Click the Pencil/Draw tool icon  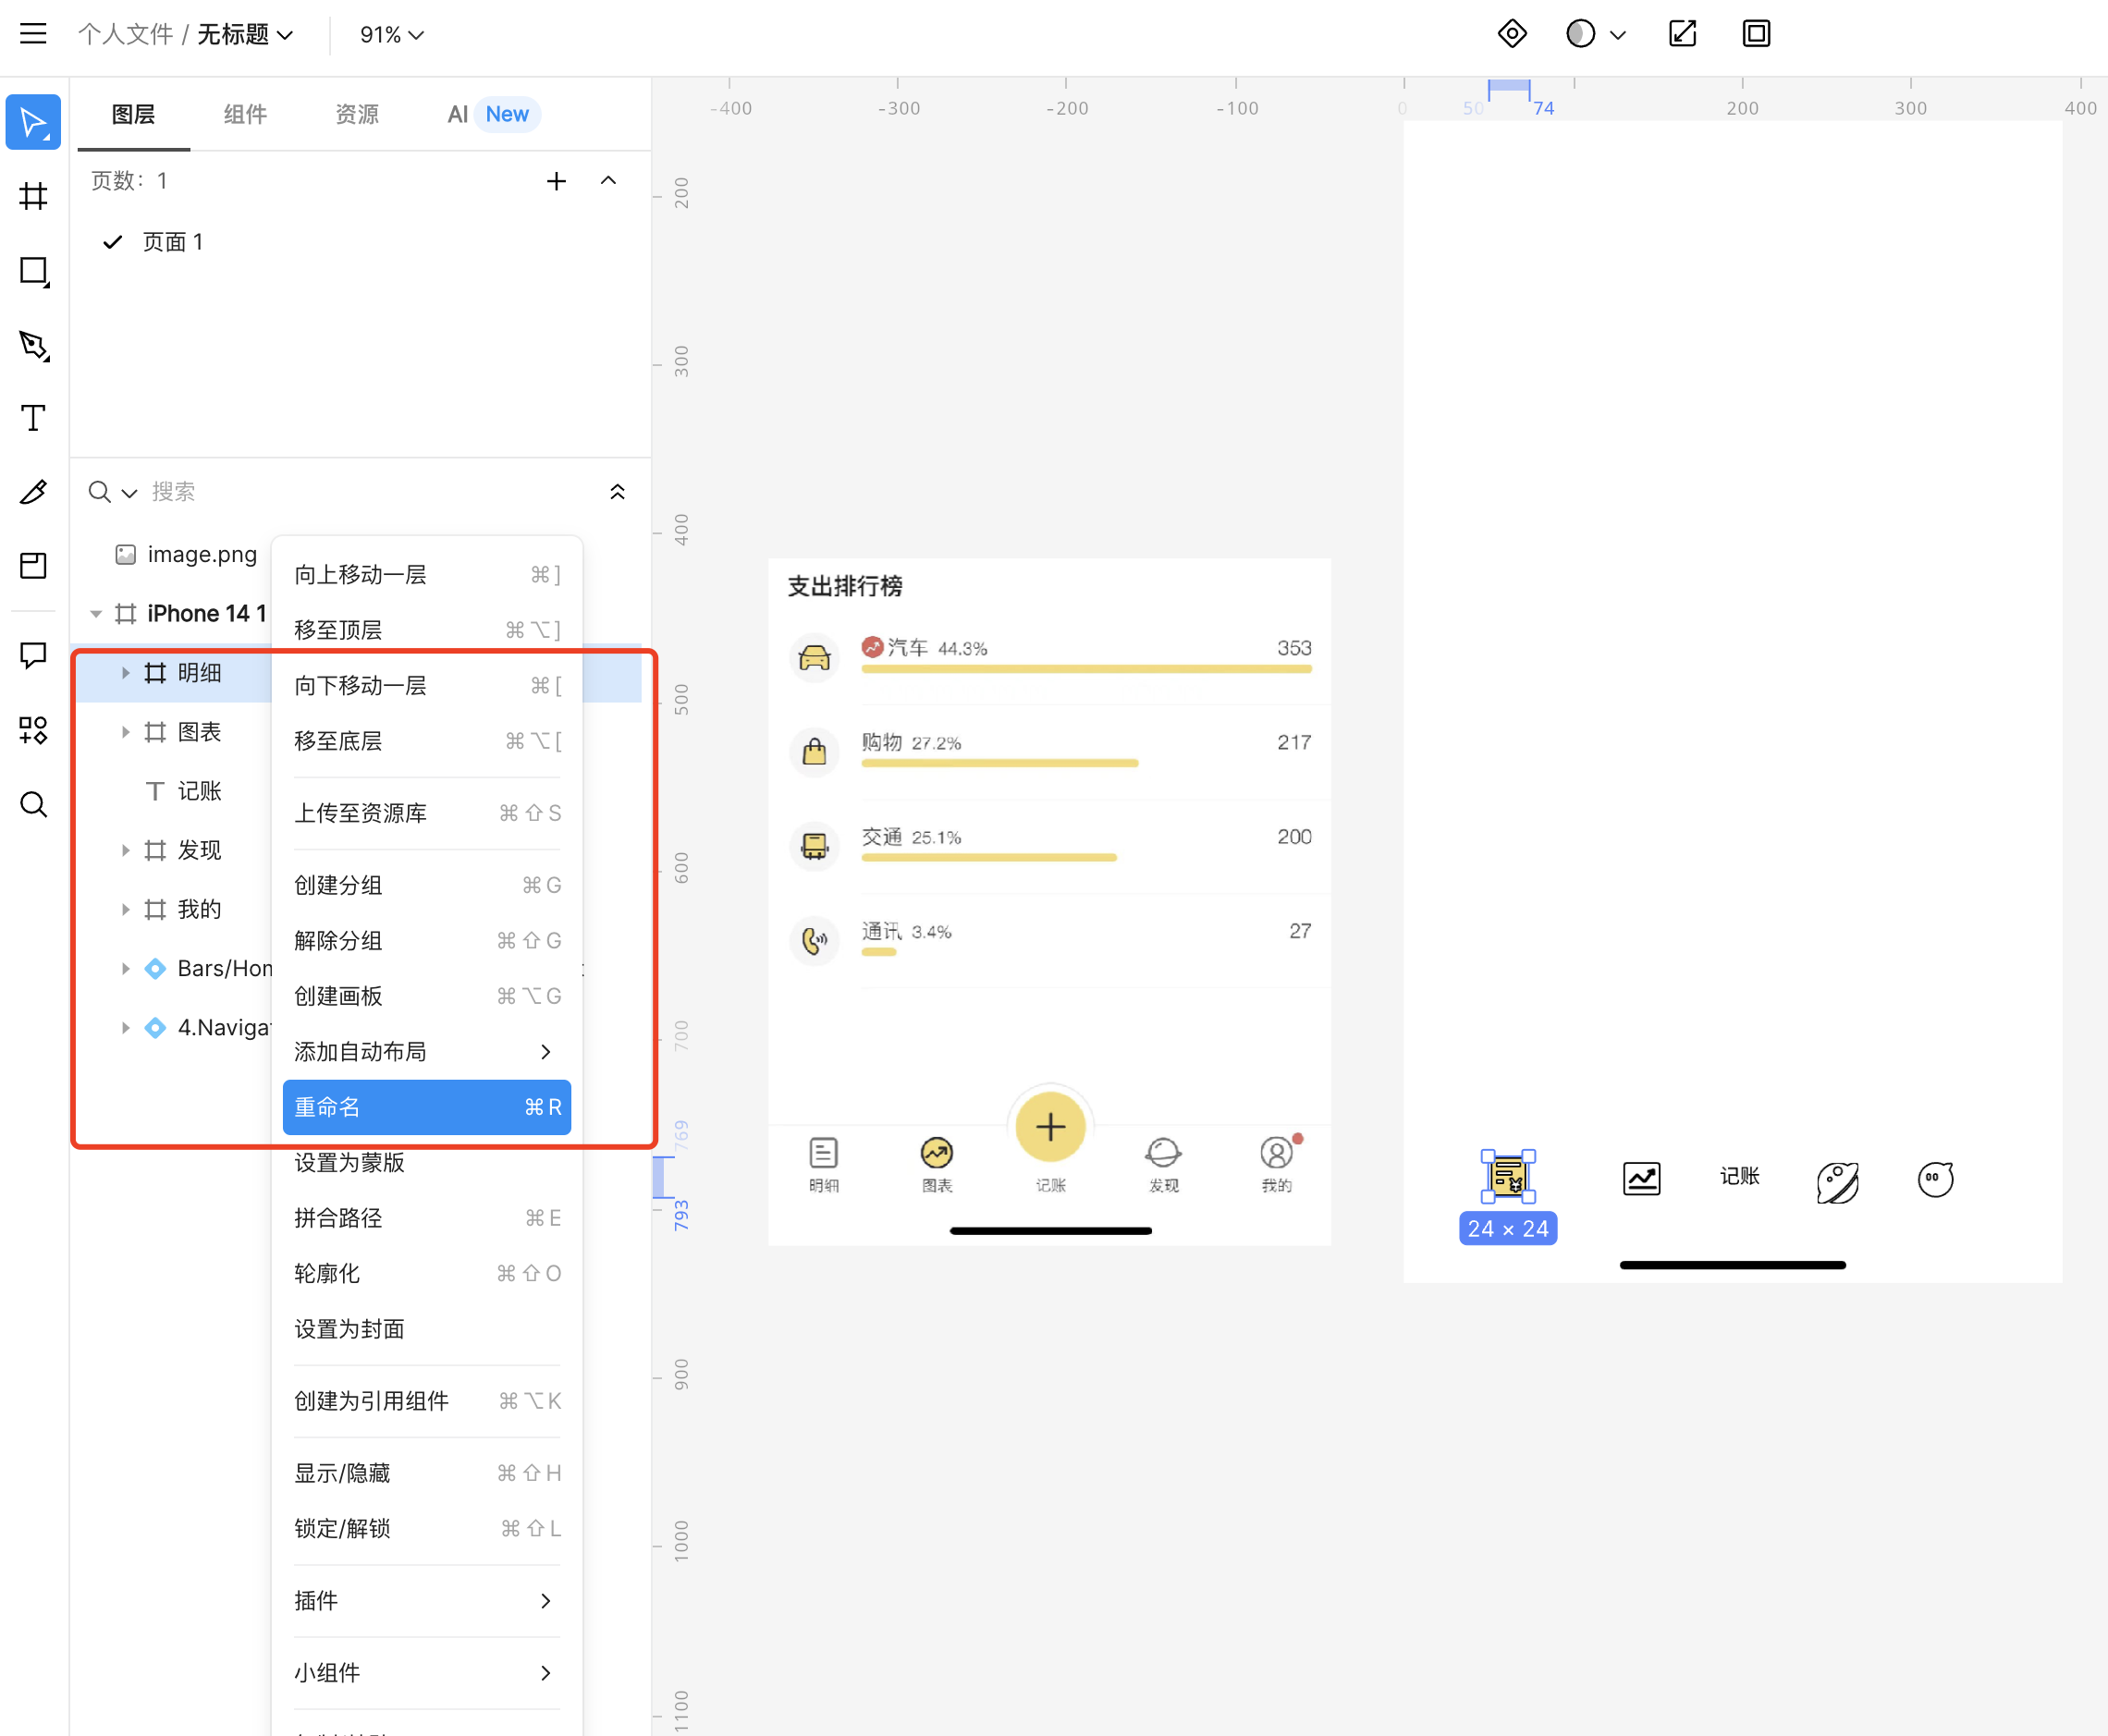pyautogui.click(x=33, y=490)
